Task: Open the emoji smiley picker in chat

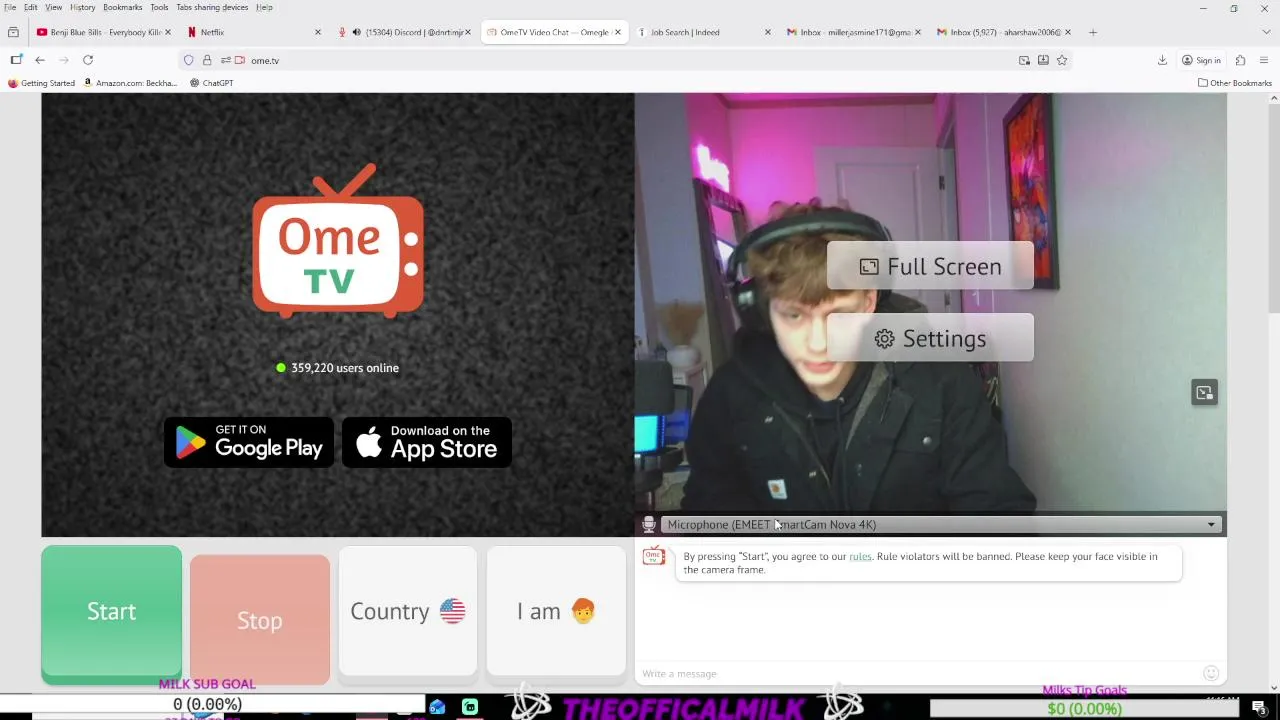Action: 1211,673
